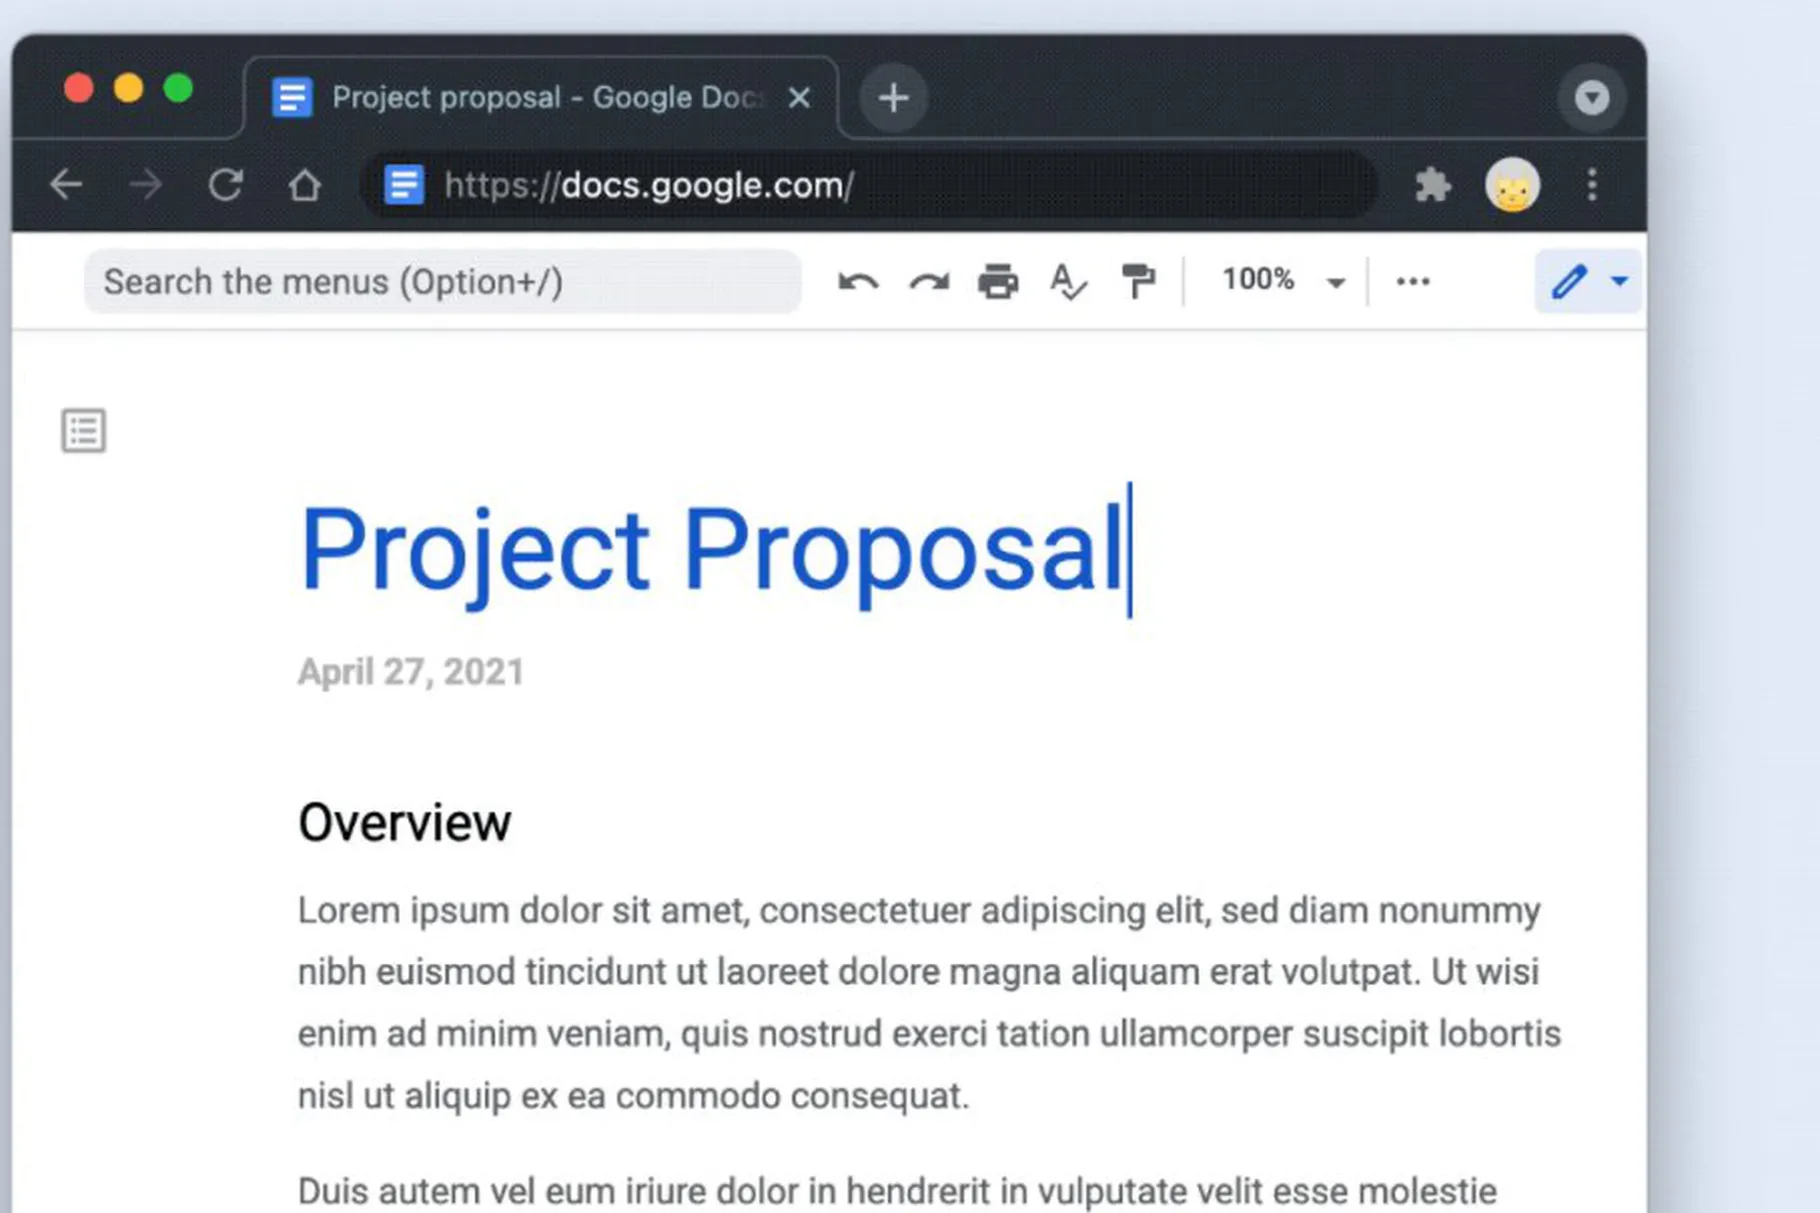Open the Chrome three-dot menu
Viewport: 1820px width, 1213px height.
coord(1591,185)
